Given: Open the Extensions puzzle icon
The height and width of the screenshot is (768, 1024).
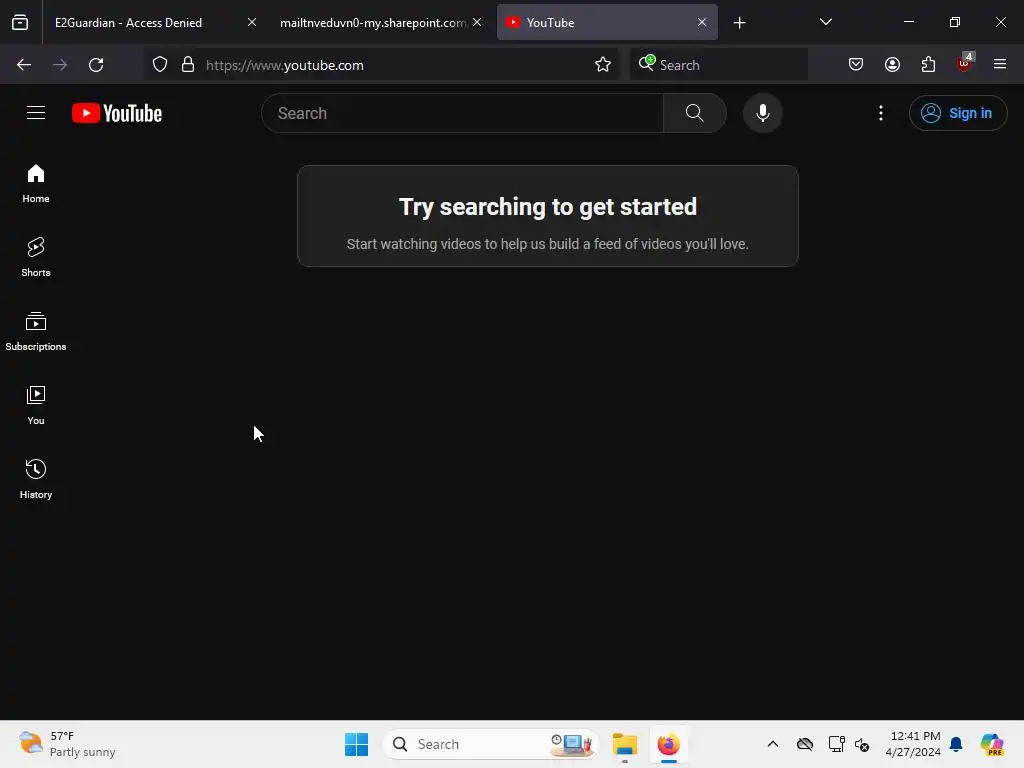Looking at the screenshot, I should pos(928,65).
